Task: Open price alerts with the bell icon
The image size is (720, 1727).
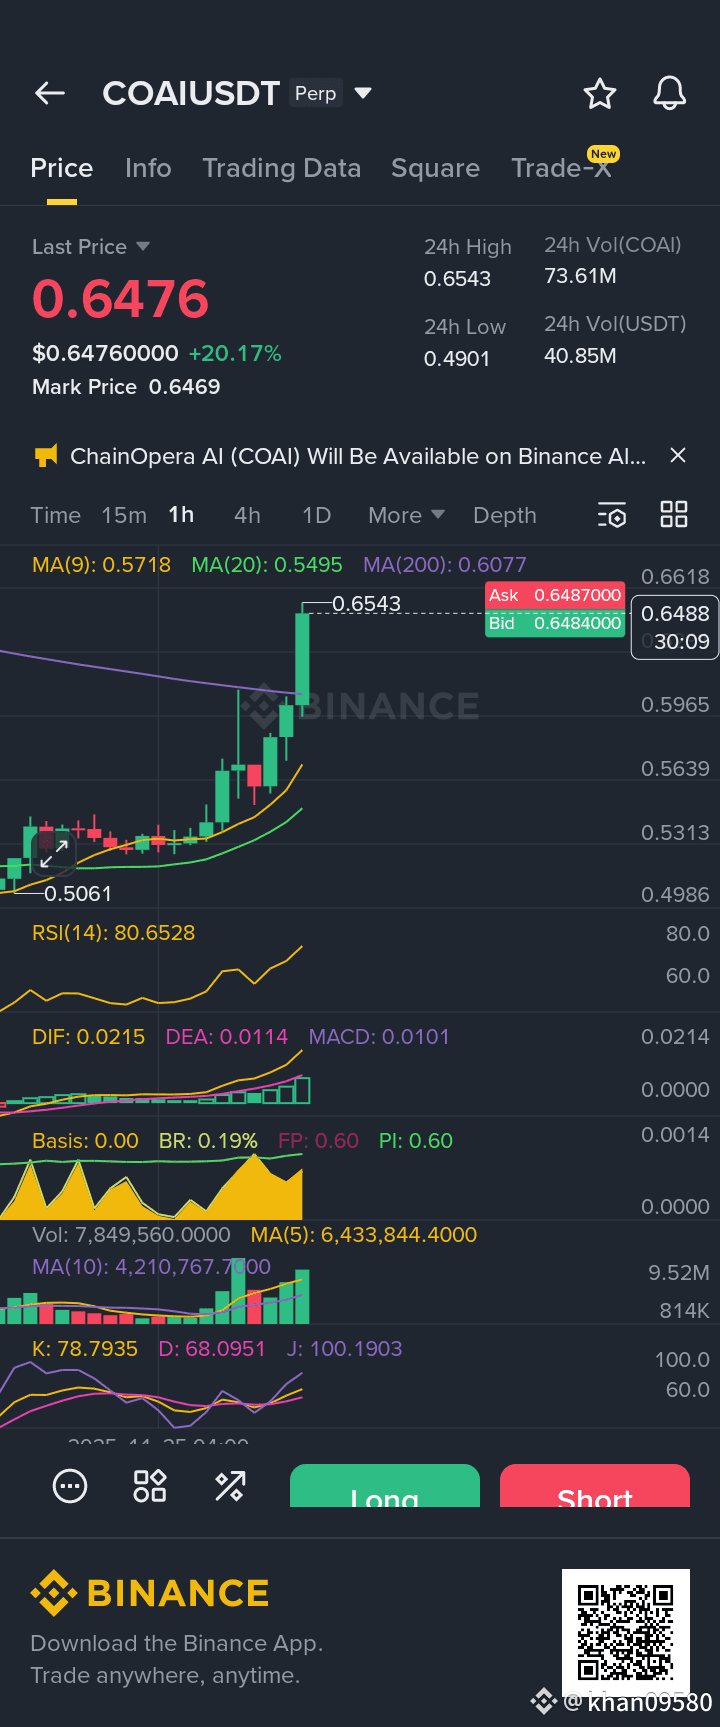Action: point(670,93)
